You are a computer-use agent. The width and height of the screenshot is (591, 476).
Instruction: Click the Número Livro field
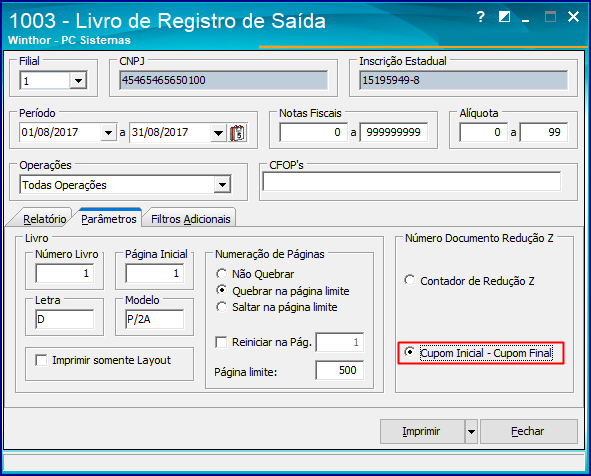tap(64, 273)
